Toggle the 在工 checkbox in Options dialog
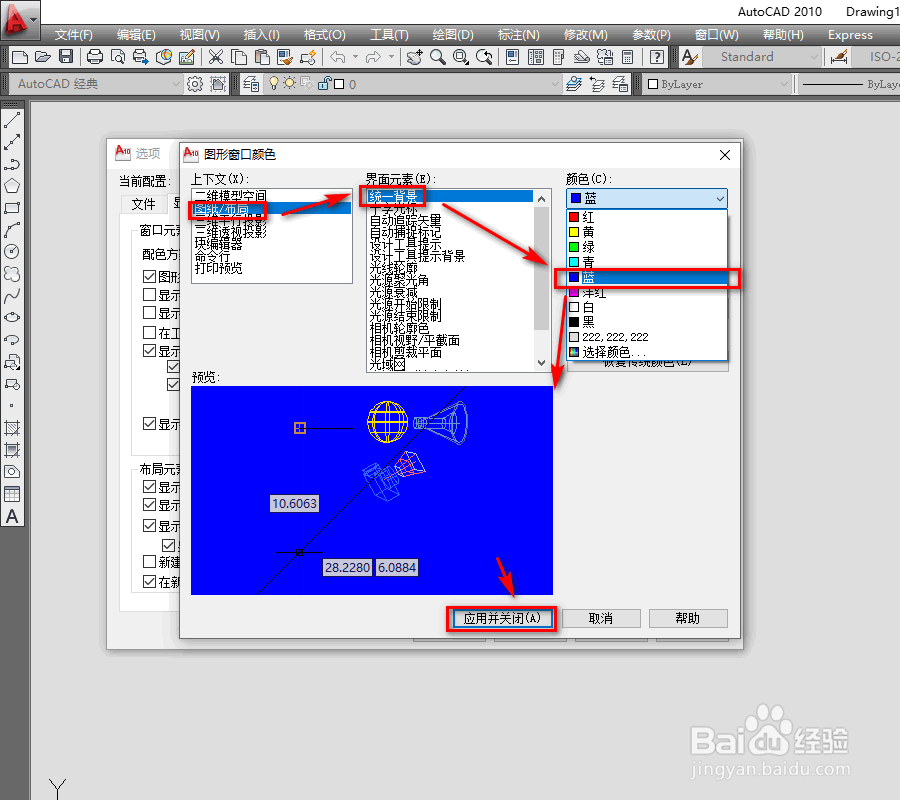 149,332
